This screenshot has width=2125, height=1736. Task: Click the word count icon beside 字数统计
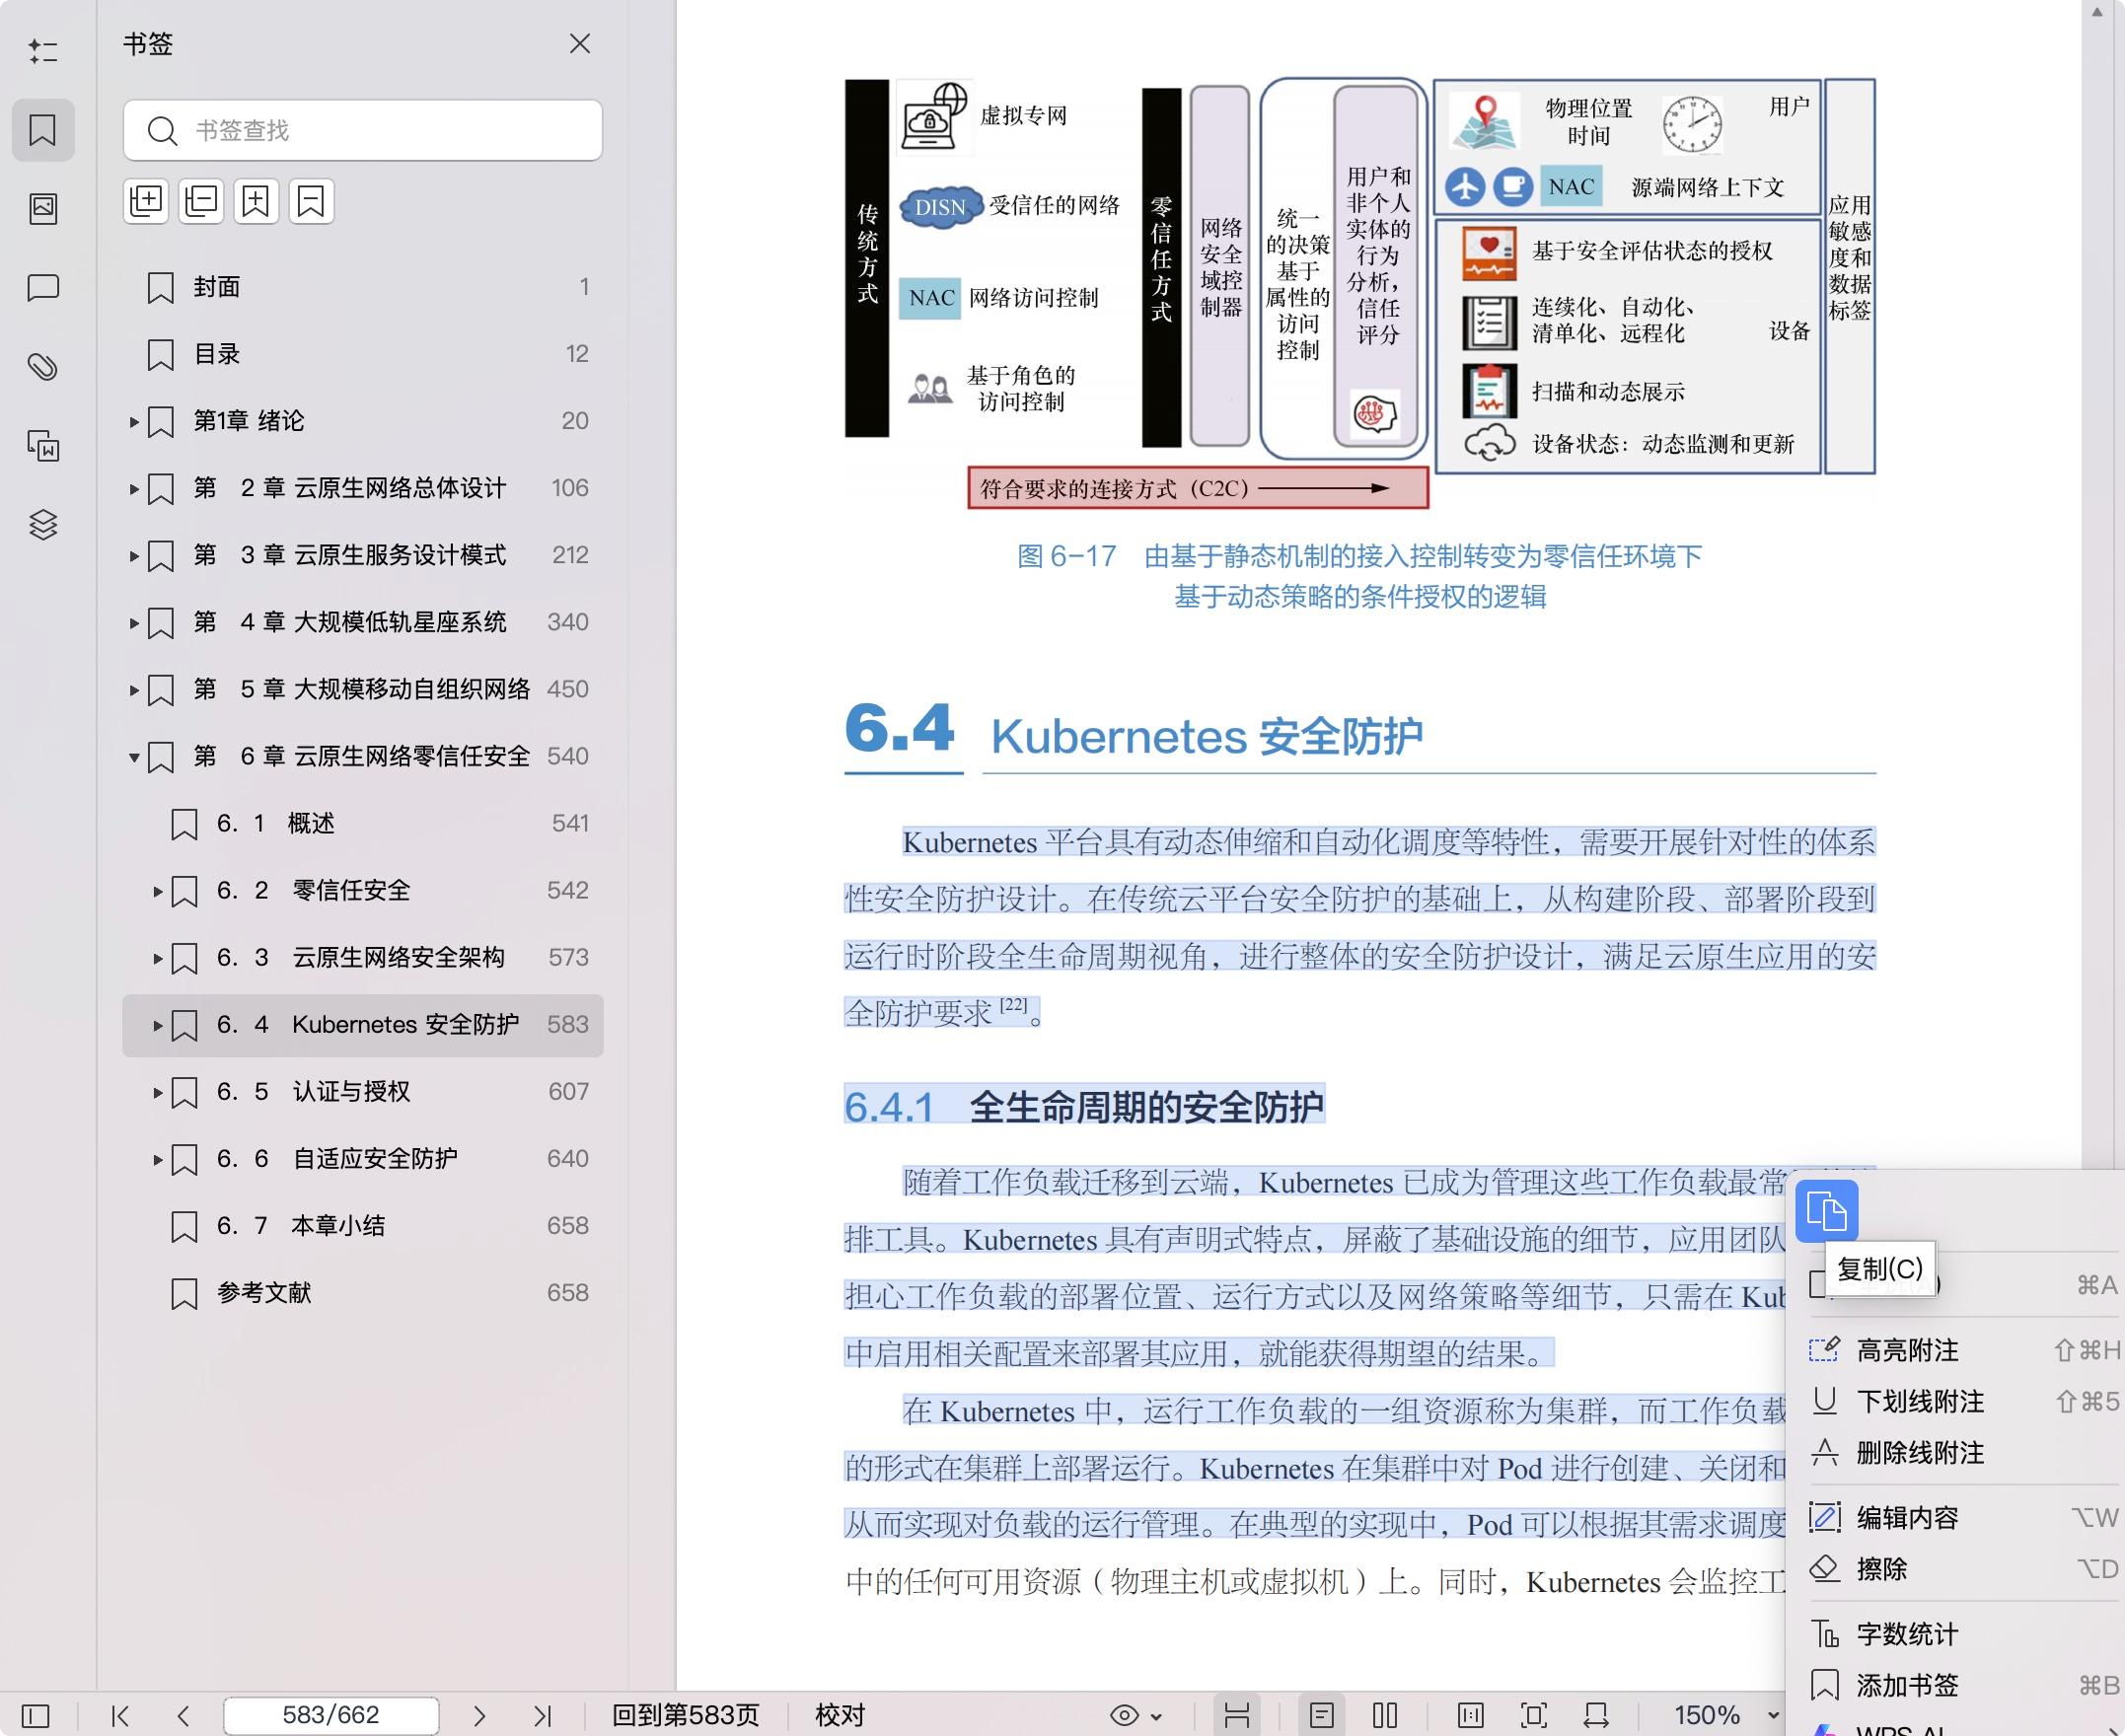[x=1825, y=1633]
